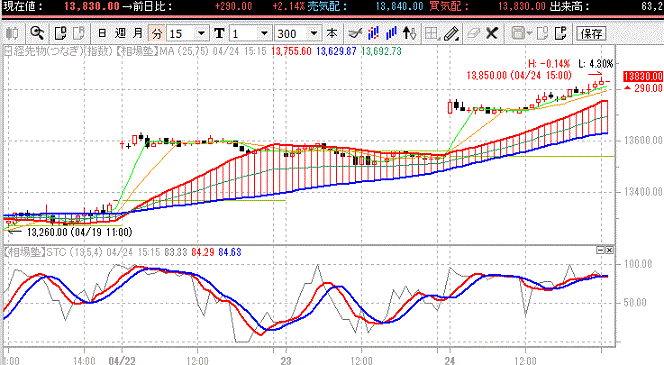Click the ask quote 13,840.00

[399, 6]
